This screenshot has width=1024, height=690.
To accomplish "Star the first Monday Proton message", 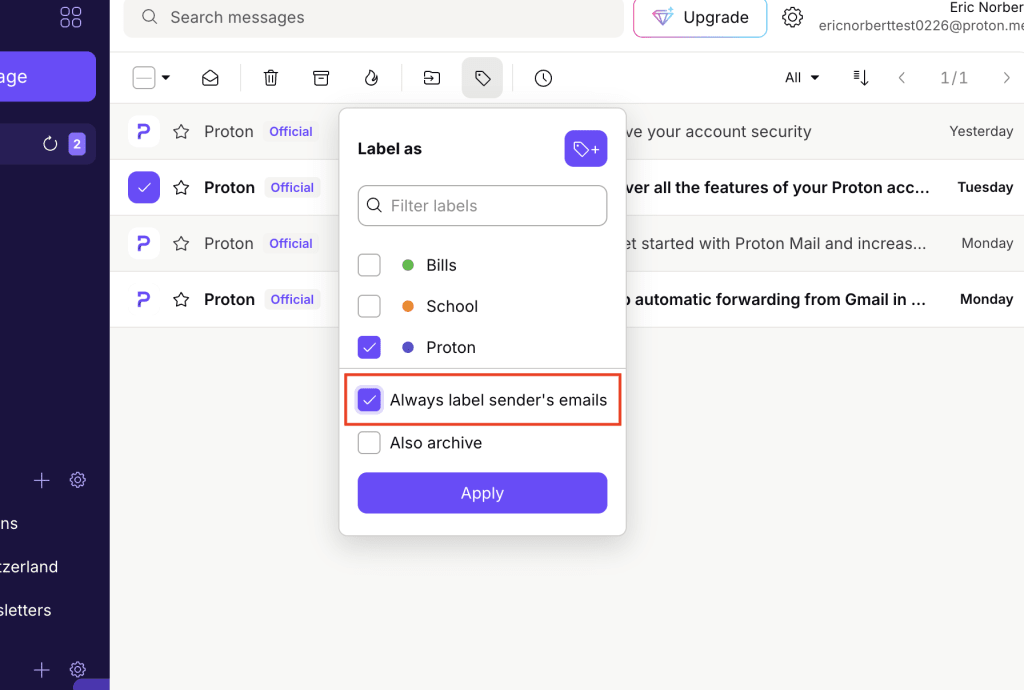I will [x=181, y=244].
